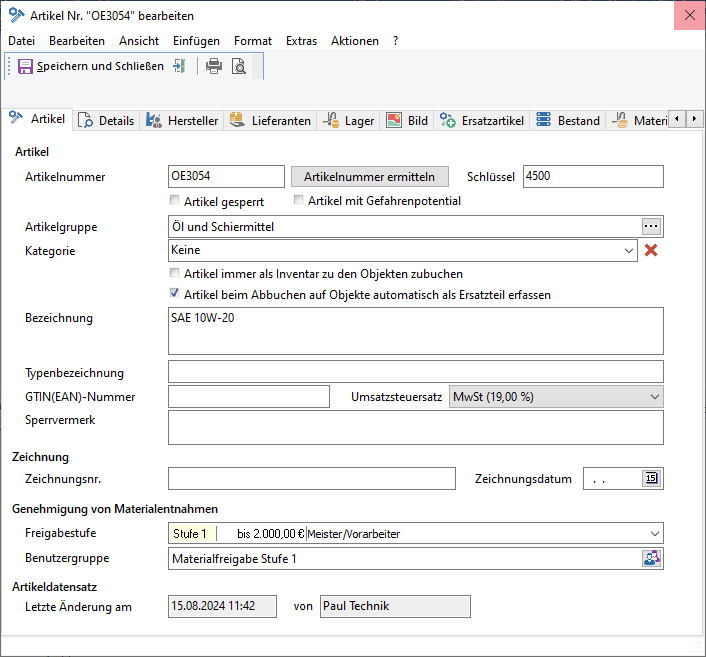Click the toolbar grip handle
Screen dimensions: 706x657
tap(9, 66)
